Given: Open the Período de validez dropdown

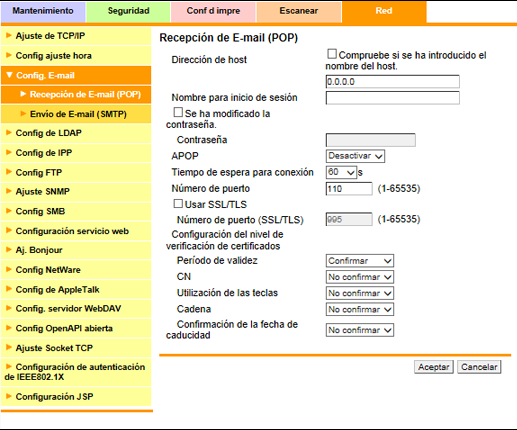Looking at the screenshot, I should 360,261.
